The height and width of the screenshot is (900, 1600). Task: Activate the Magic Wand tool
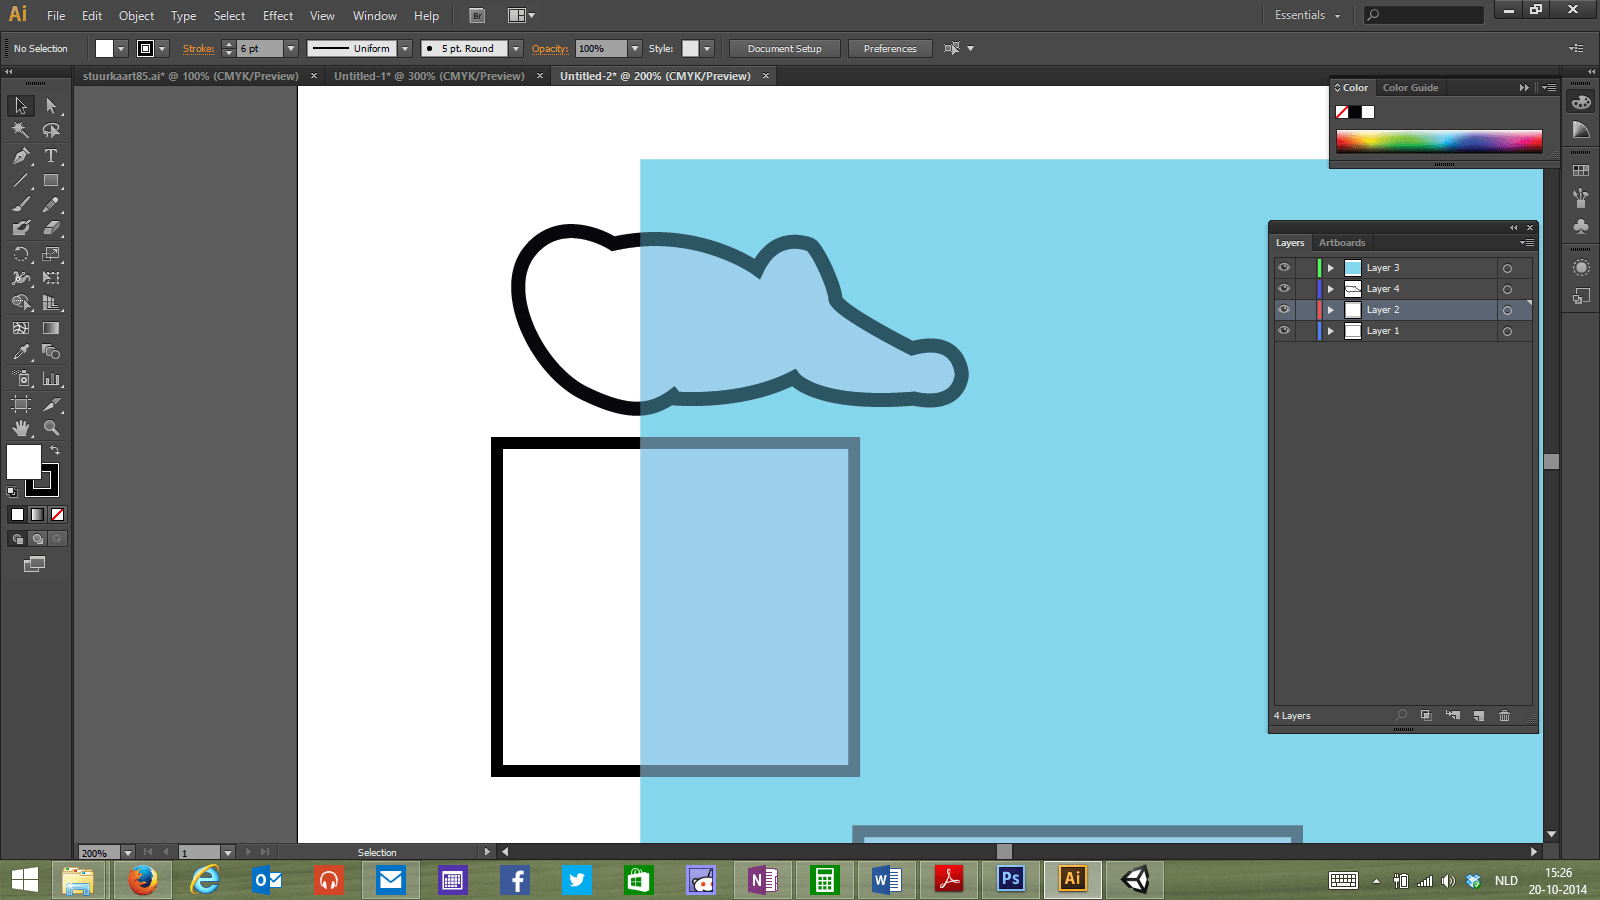20,130
